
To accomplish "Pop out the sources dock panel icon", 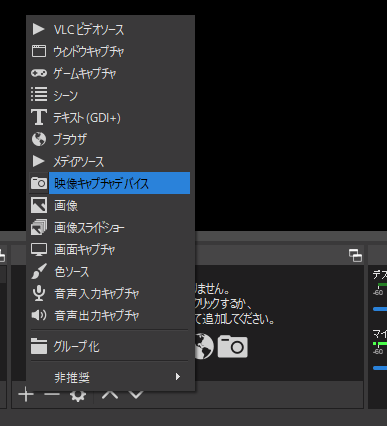I will (355, 255).
